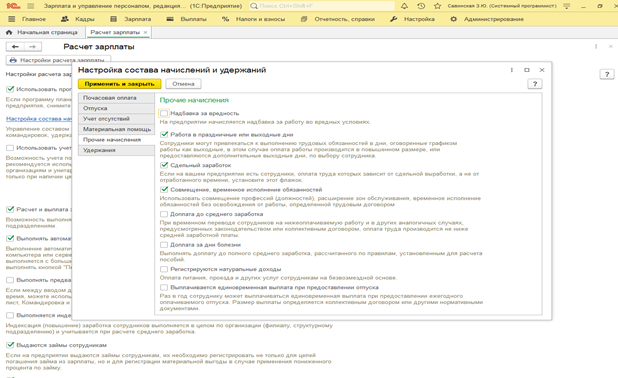Click the Зарплата calculator icon
Viewport: 618px width, 378px height.
pos(114,19)
